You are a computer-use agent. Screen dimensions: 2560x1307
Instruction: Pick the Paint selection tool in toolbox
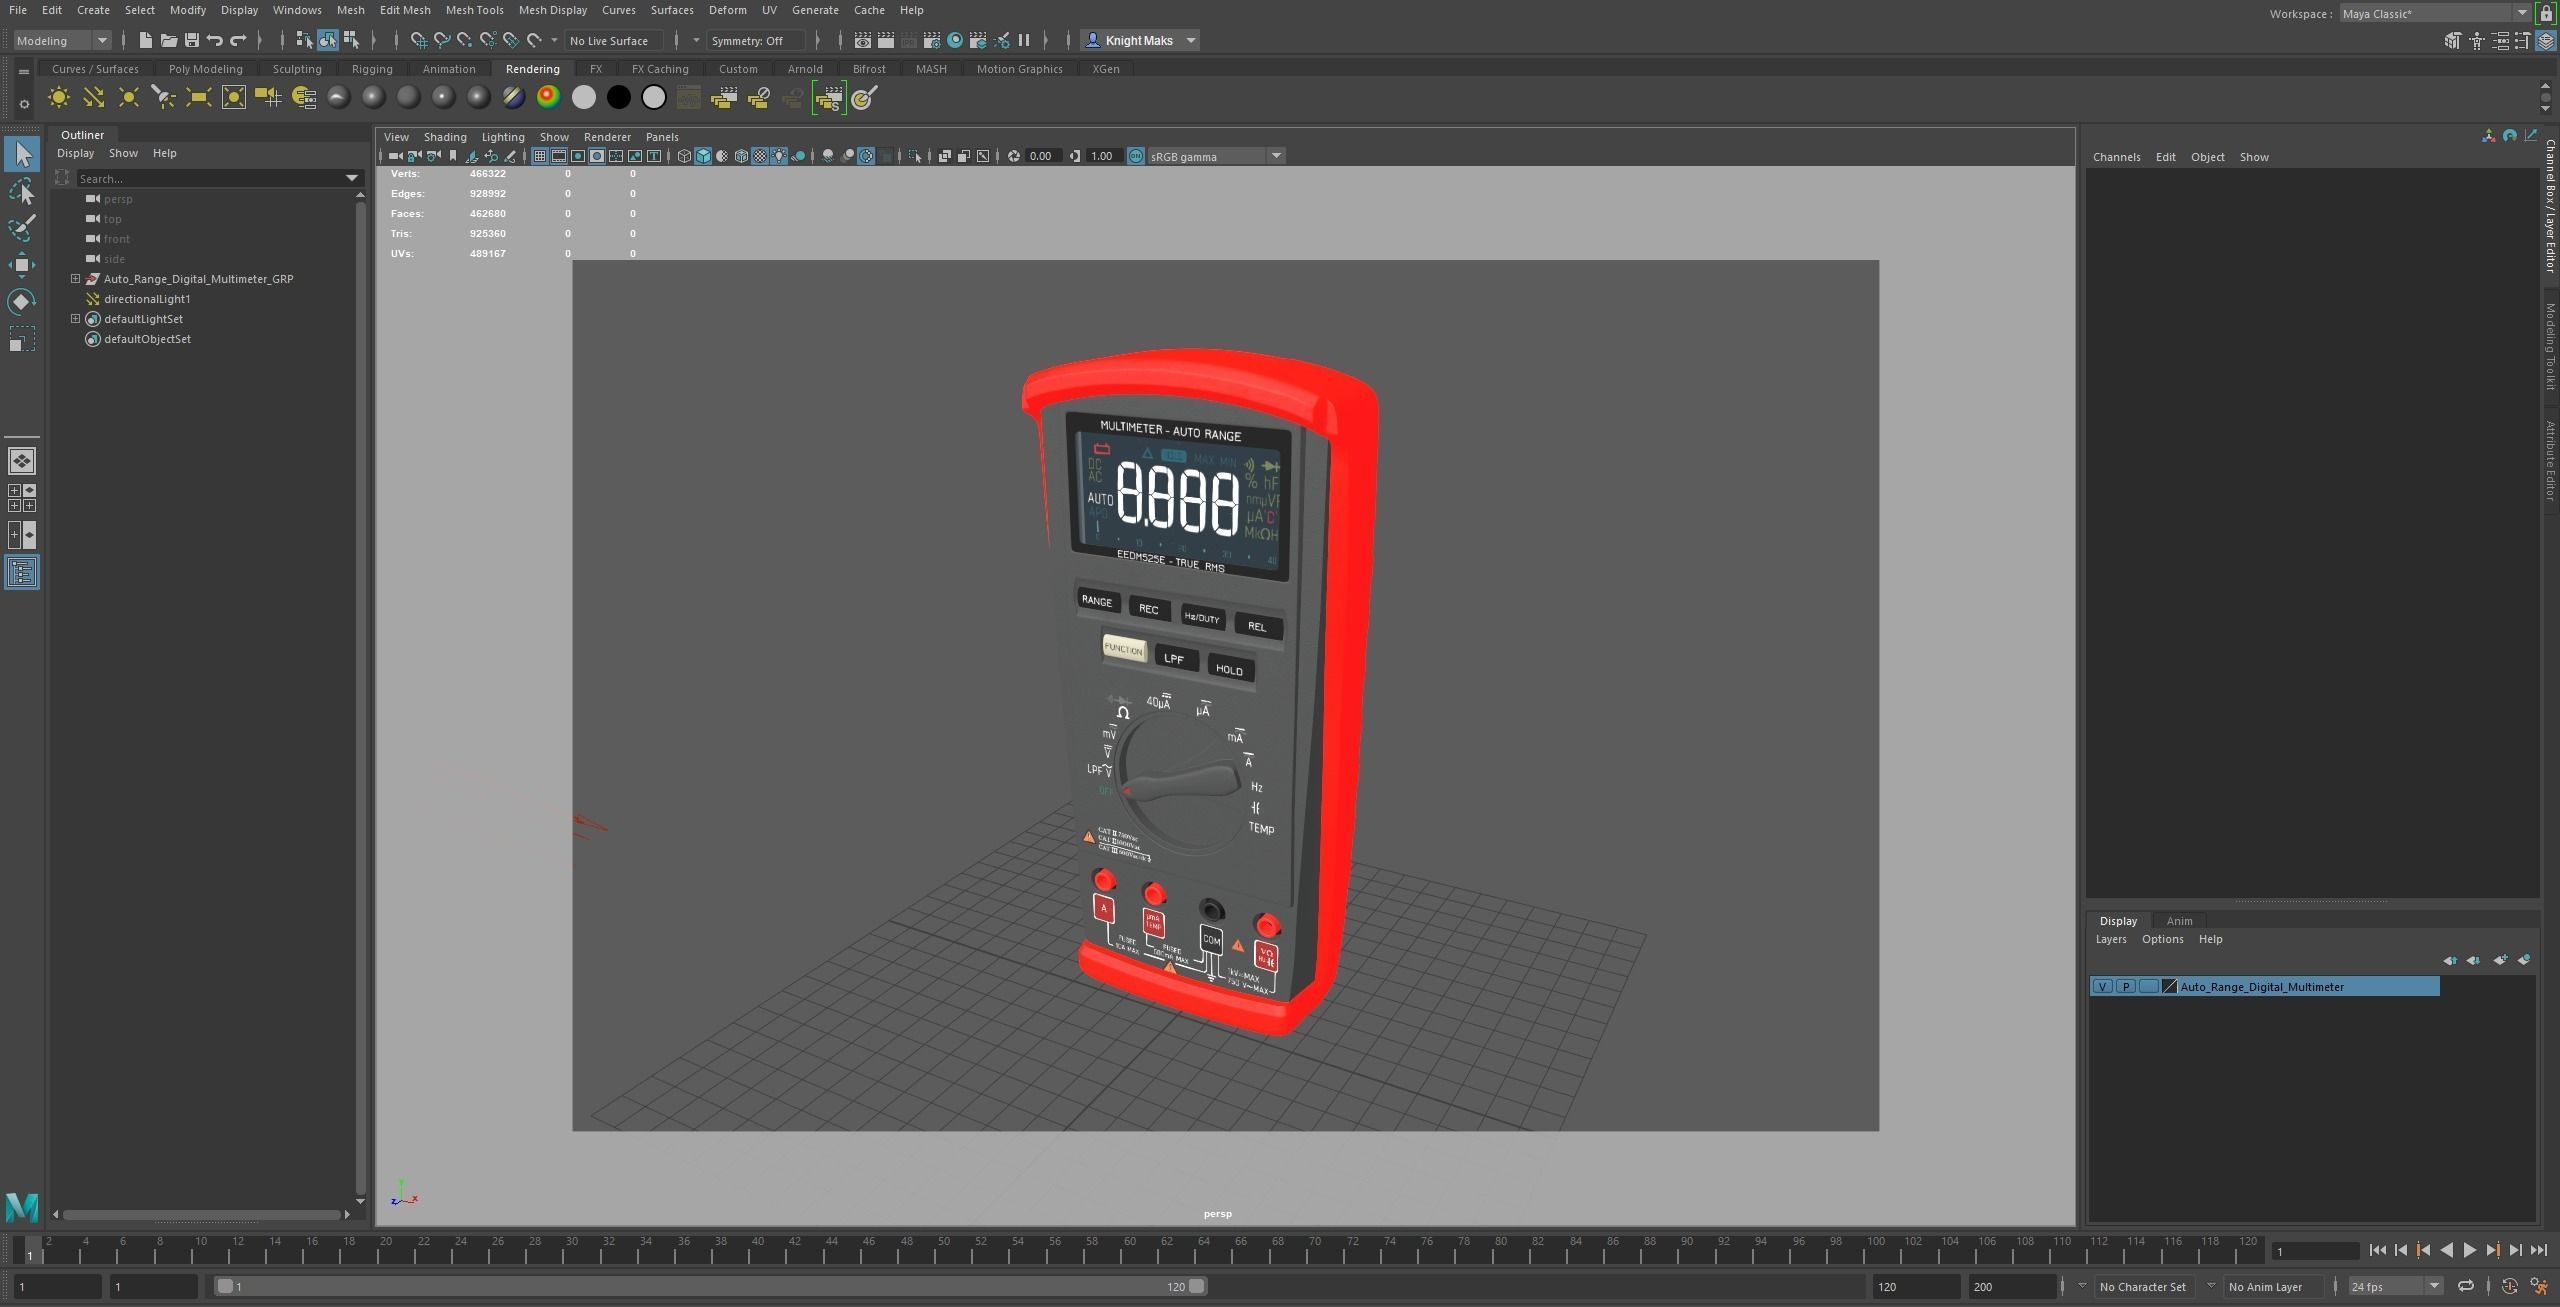tap(22, 228)
